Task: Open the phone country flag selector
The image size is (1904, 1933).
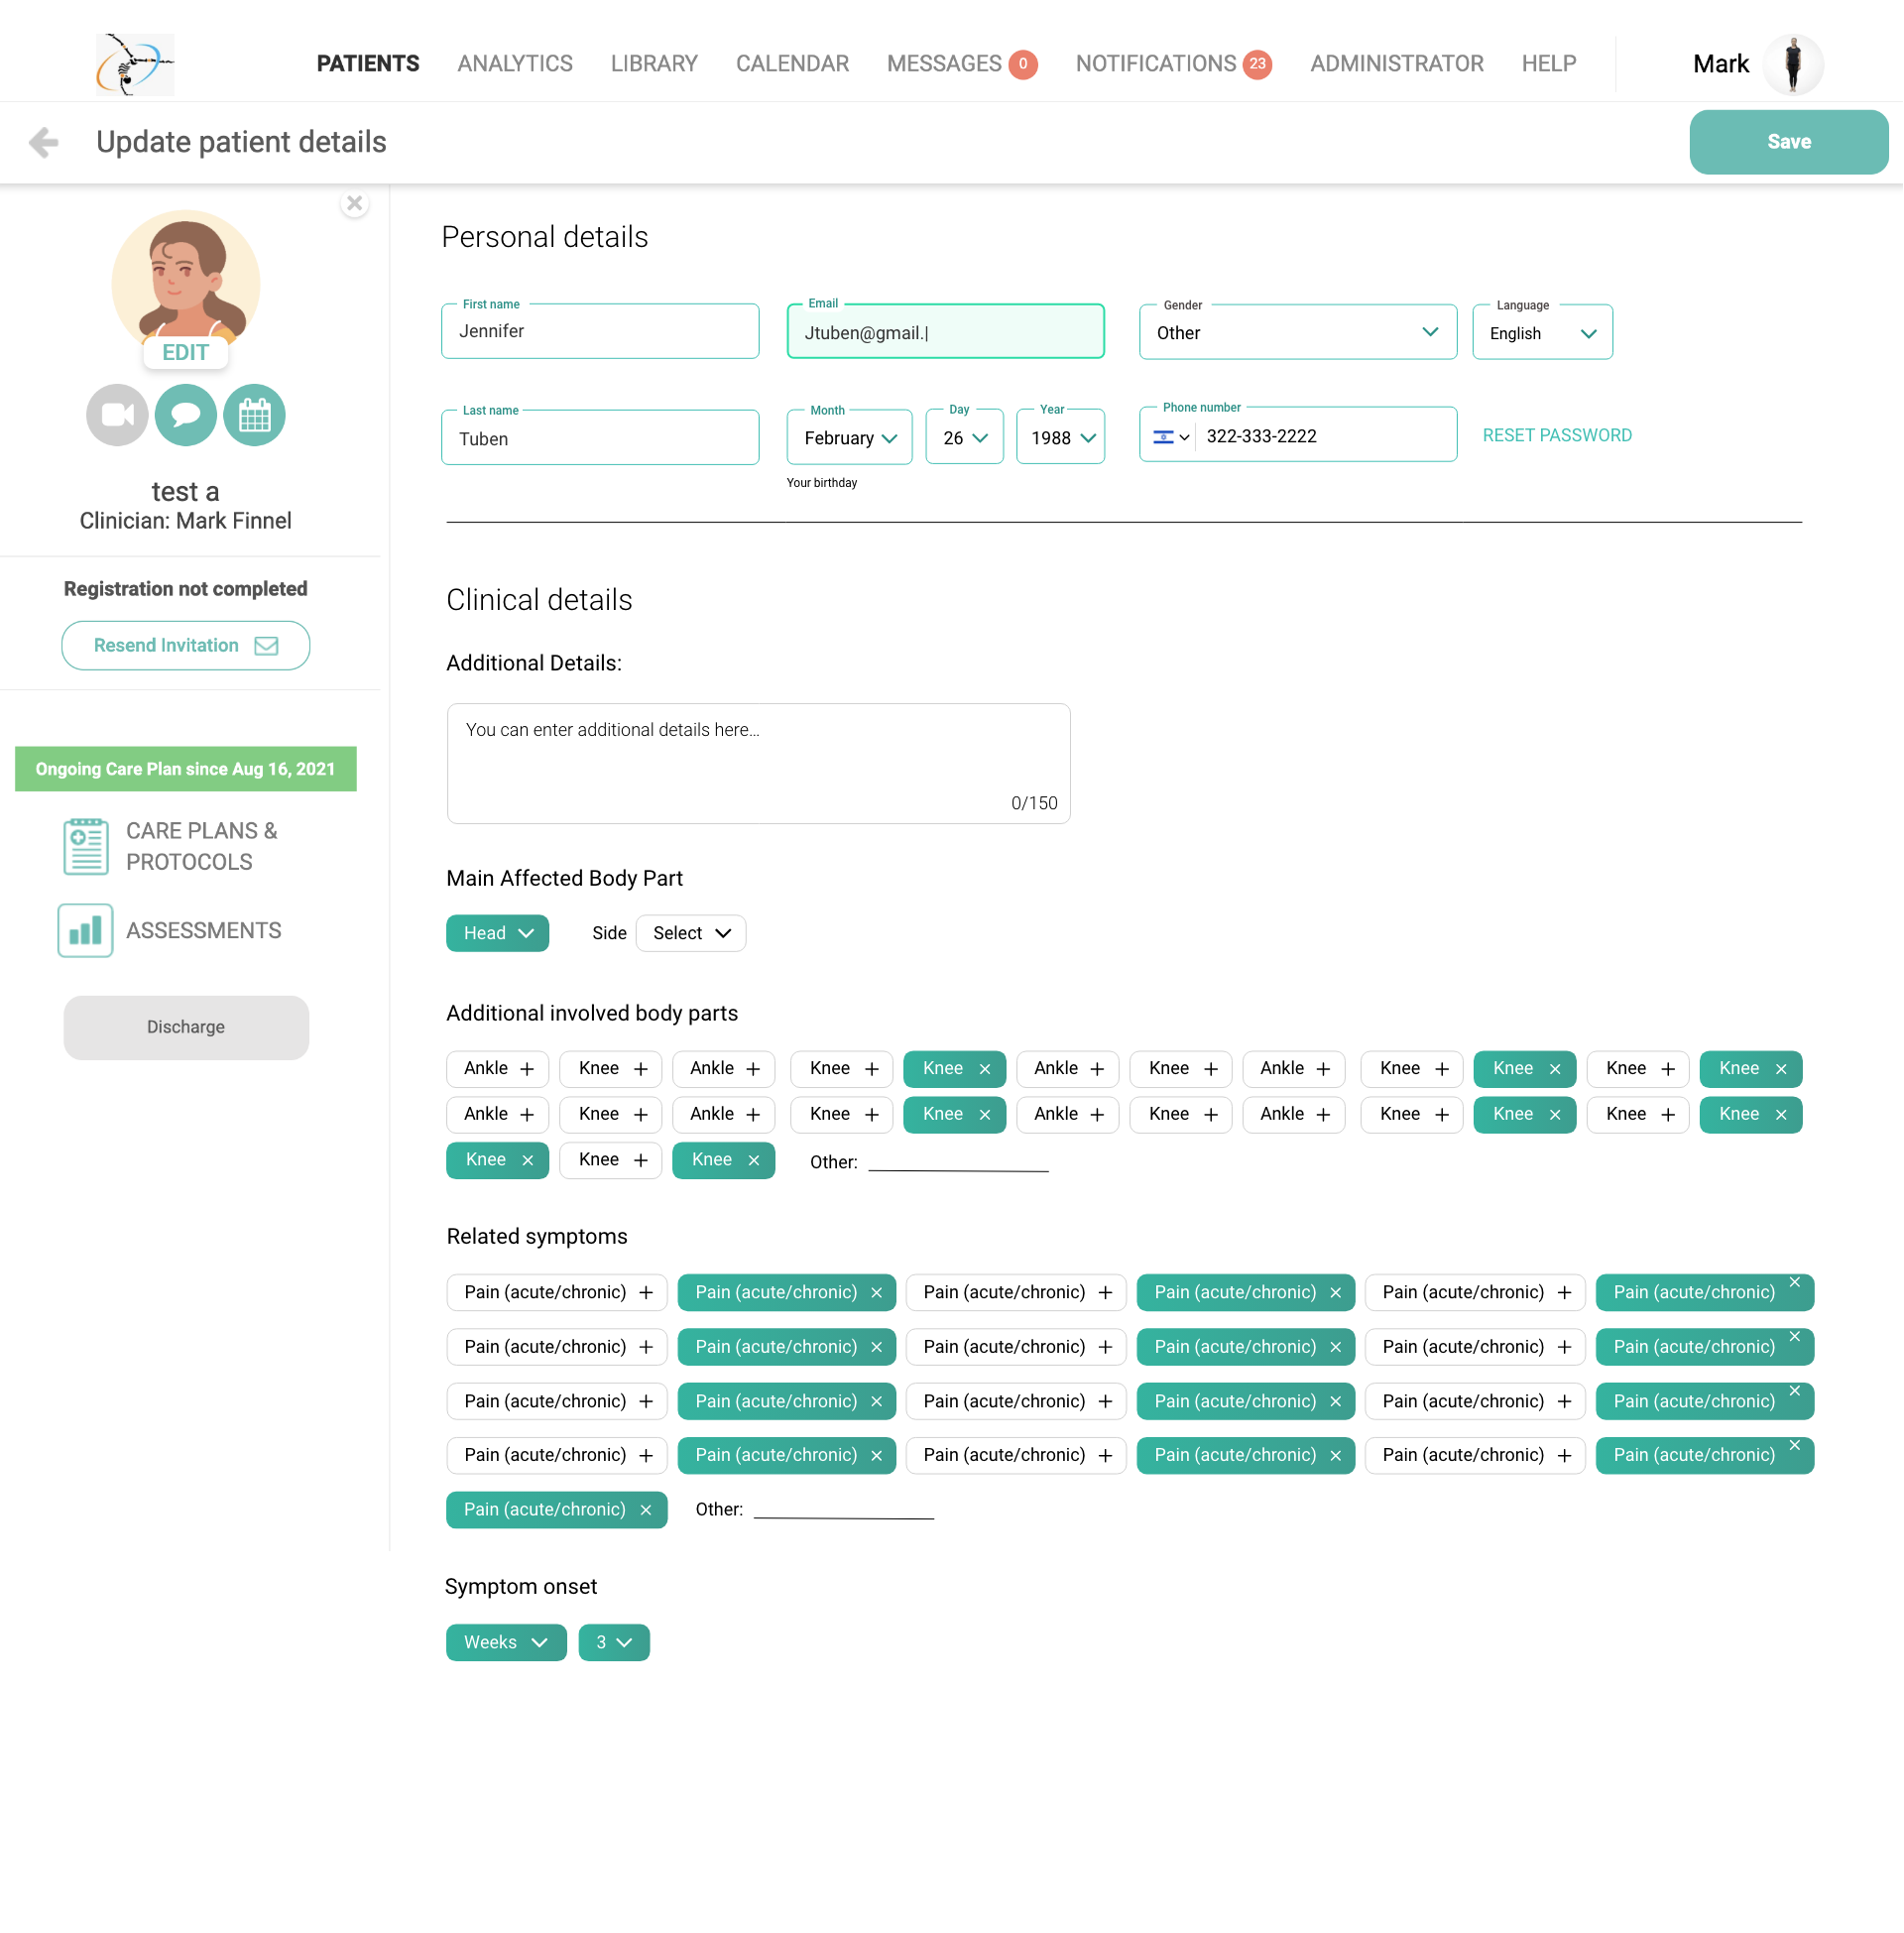Action: click(x=1171, y=437)
